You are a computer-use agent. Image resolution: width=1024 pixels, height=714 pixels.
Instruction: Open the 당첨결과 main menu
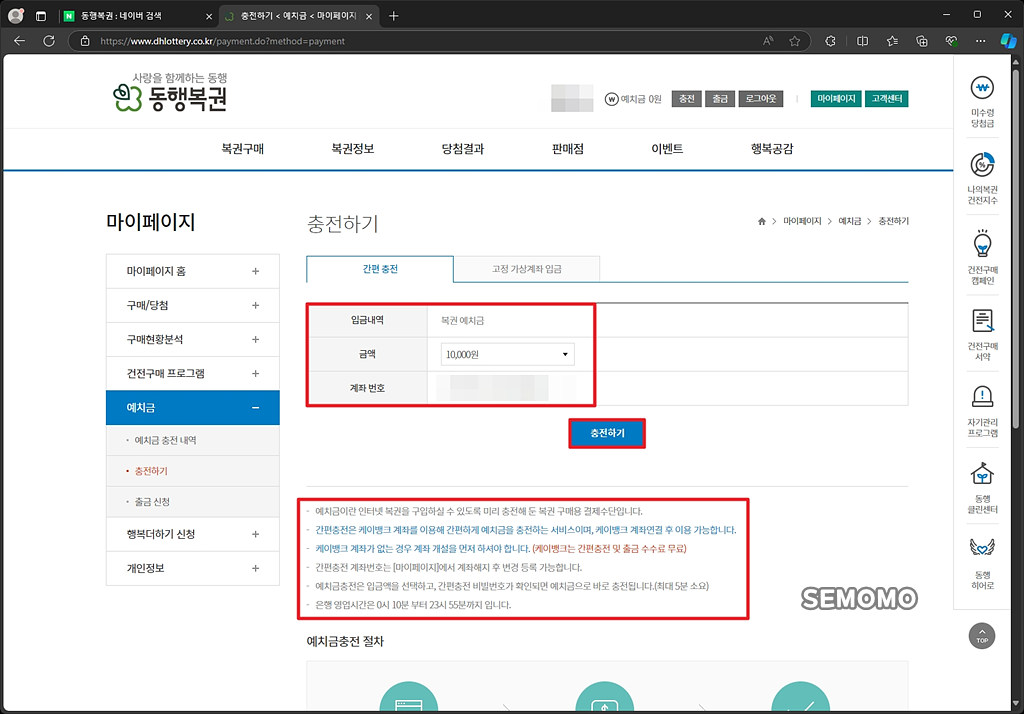click(x=462, y=149)
